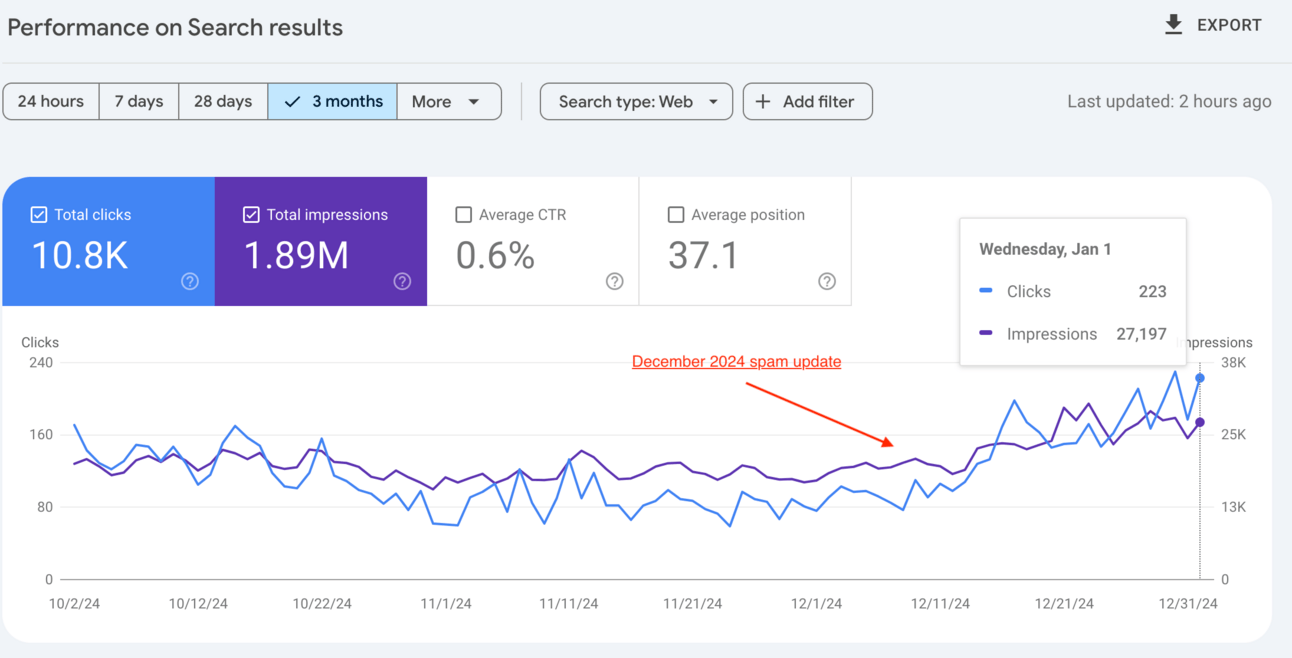1292x658 pixels.
Task: Click the blue Clicks legend marker in tooltip
Action: point(986,291)
